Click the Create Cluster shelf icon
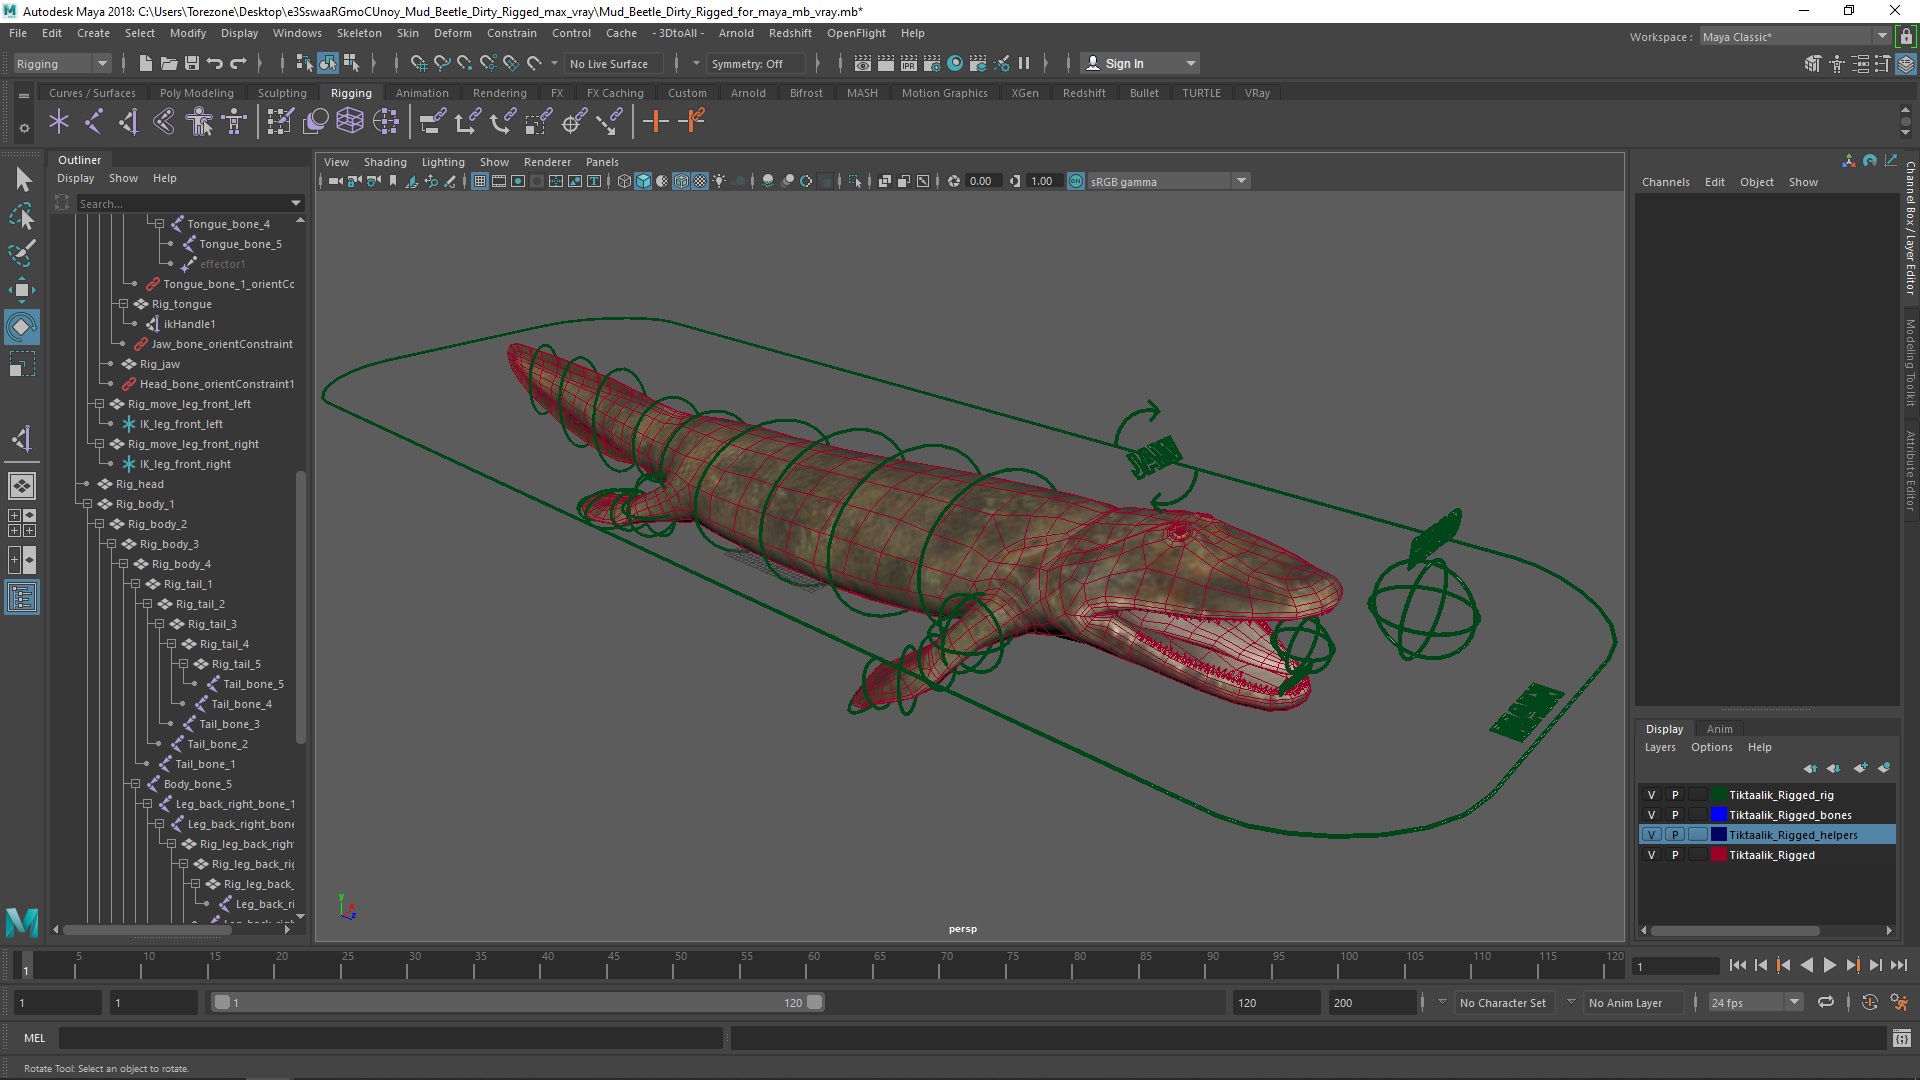This screenshot has width=1920, height=1080. click(x=386, y=122)
